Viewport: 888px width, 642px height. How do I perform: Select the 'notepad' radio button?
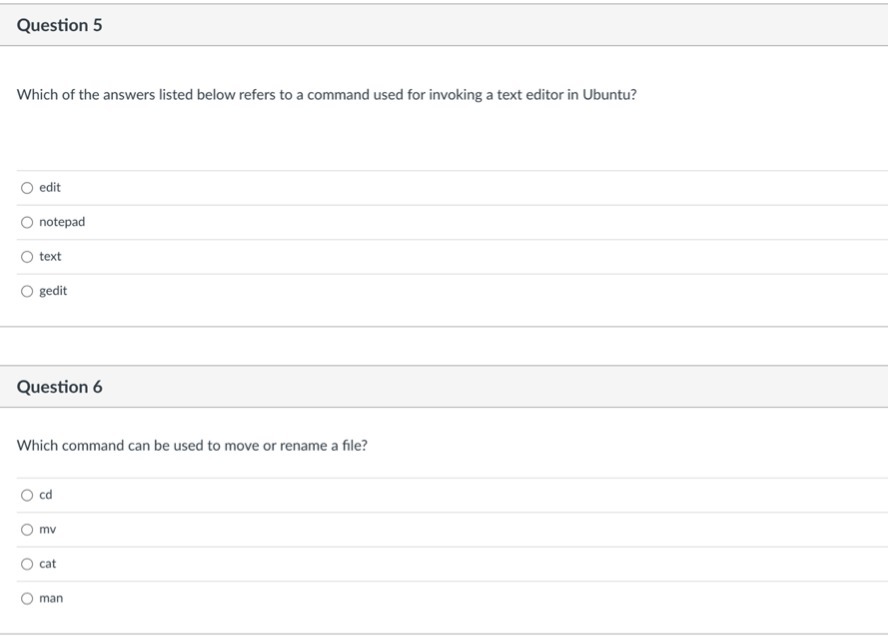(26, 222)
